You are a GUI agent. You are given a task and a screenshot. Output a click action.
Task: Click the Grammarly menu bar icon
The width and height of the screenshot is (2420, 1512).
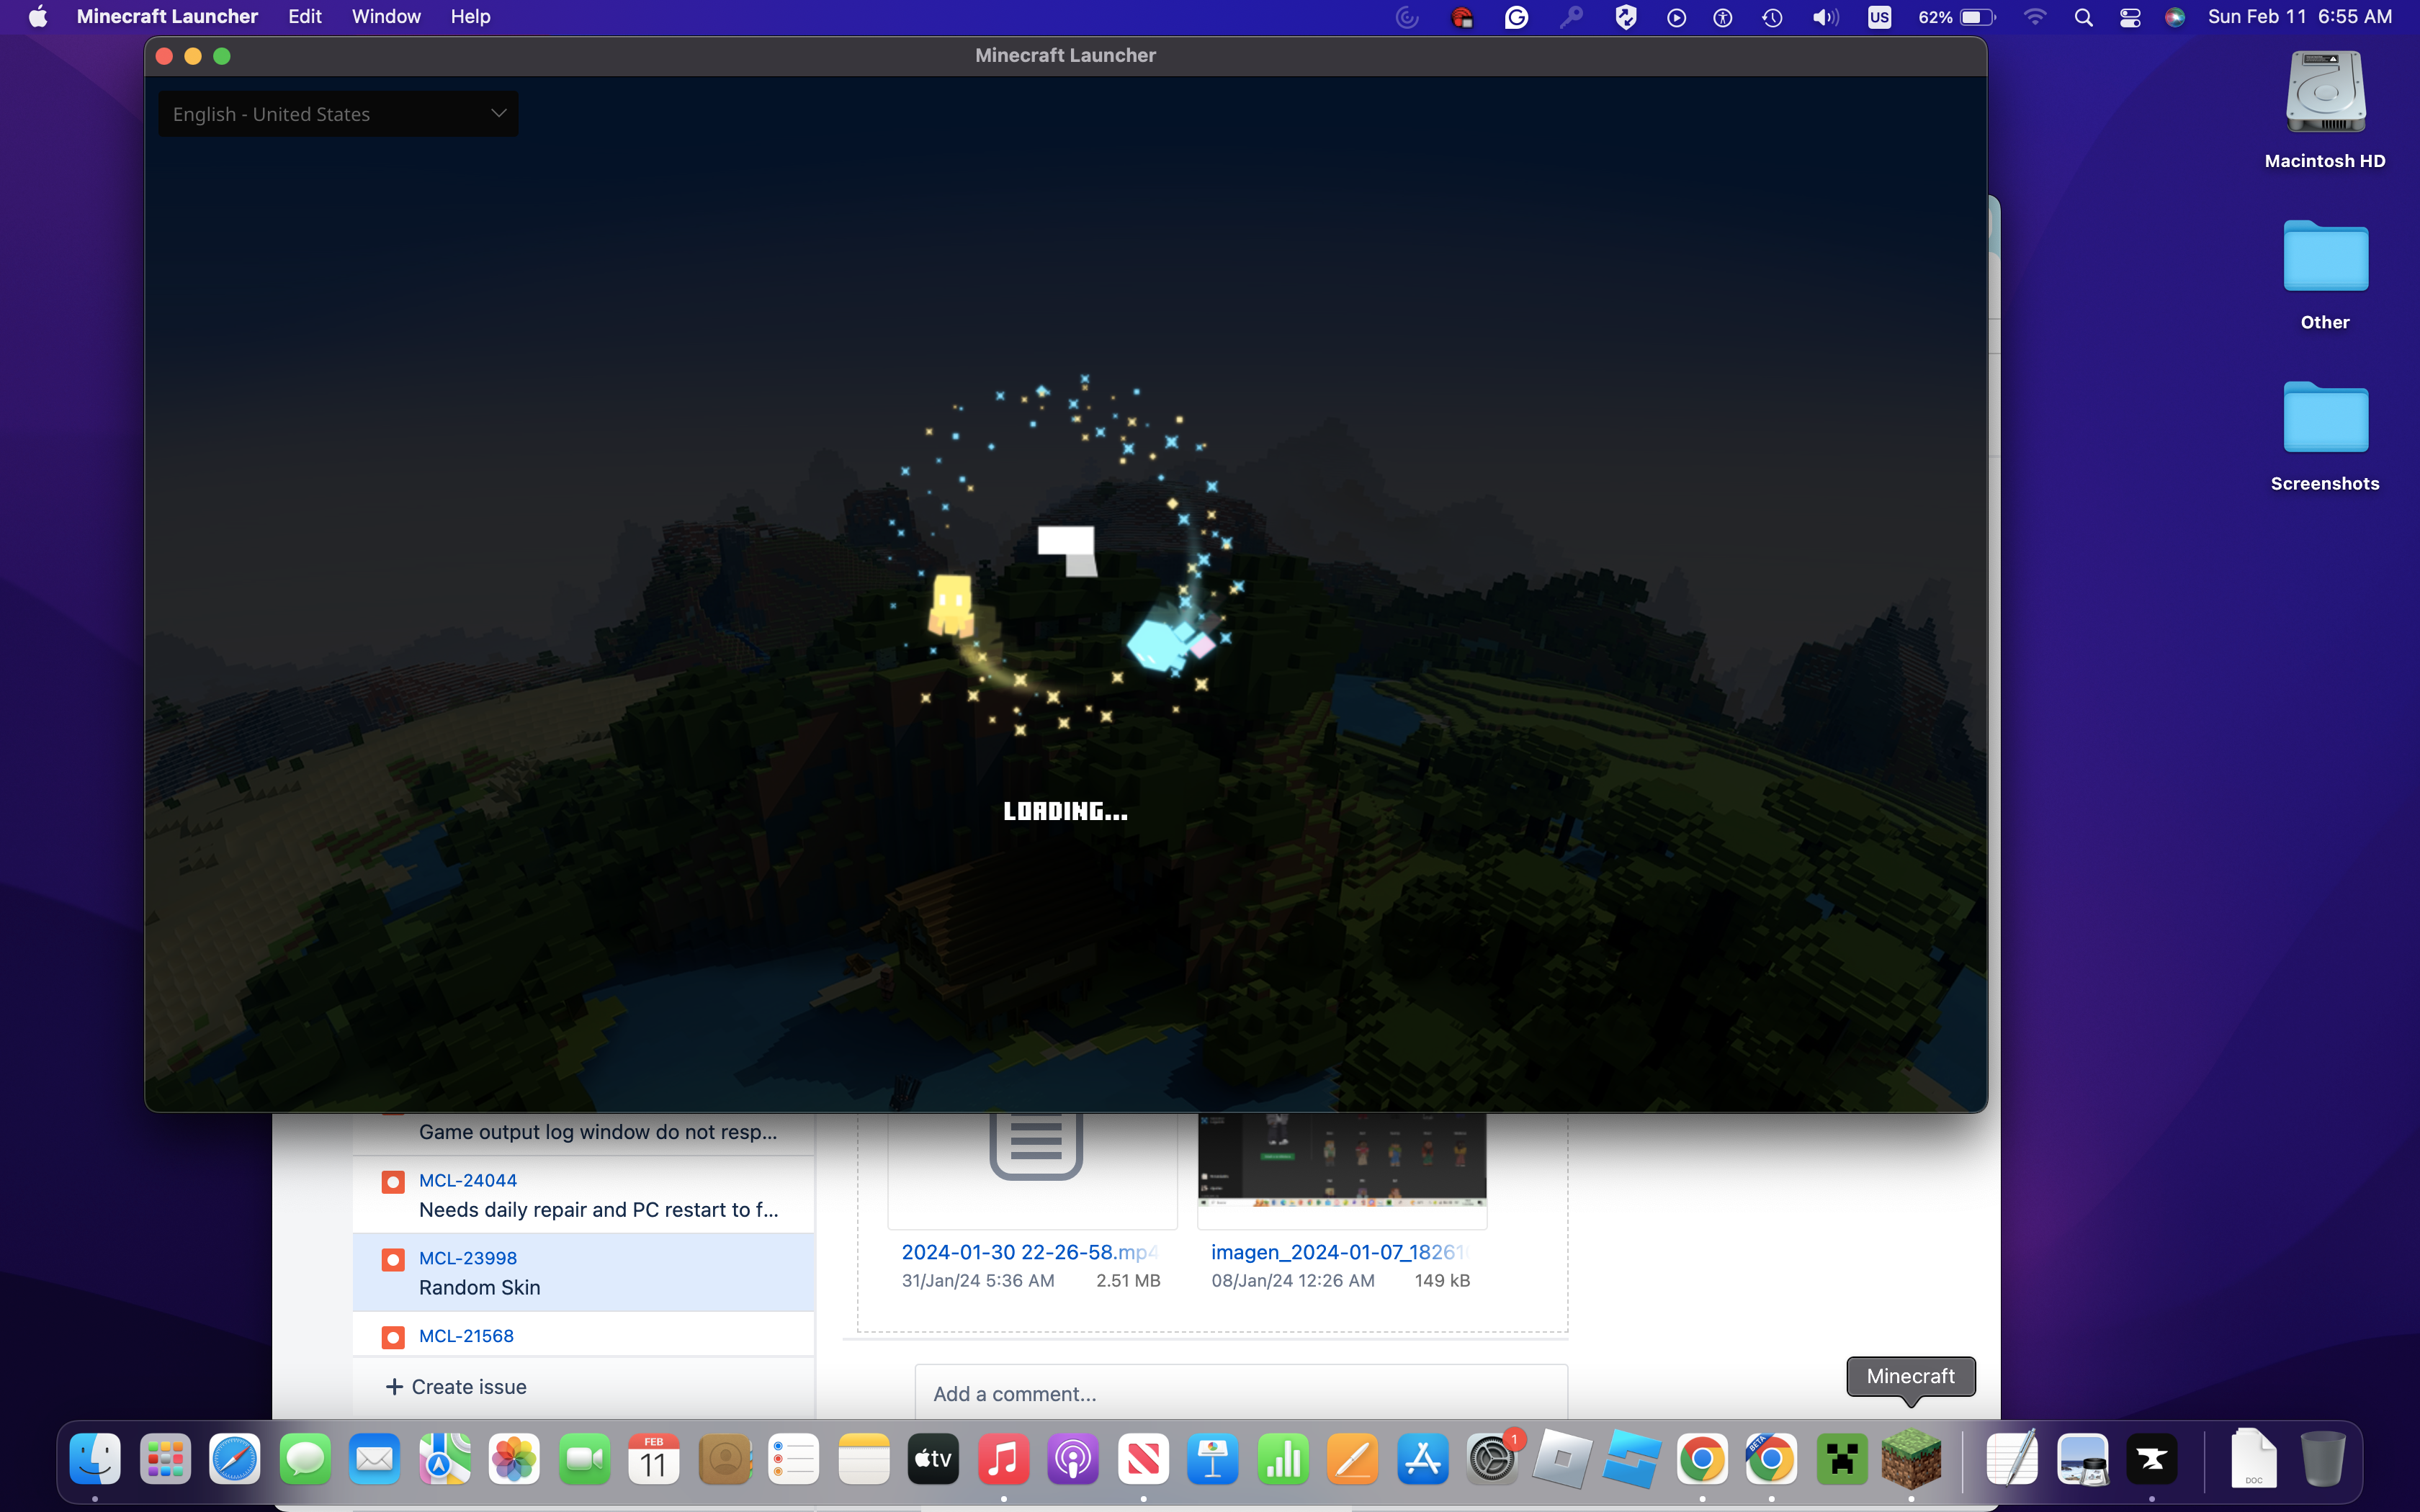tap(1516, 17)
